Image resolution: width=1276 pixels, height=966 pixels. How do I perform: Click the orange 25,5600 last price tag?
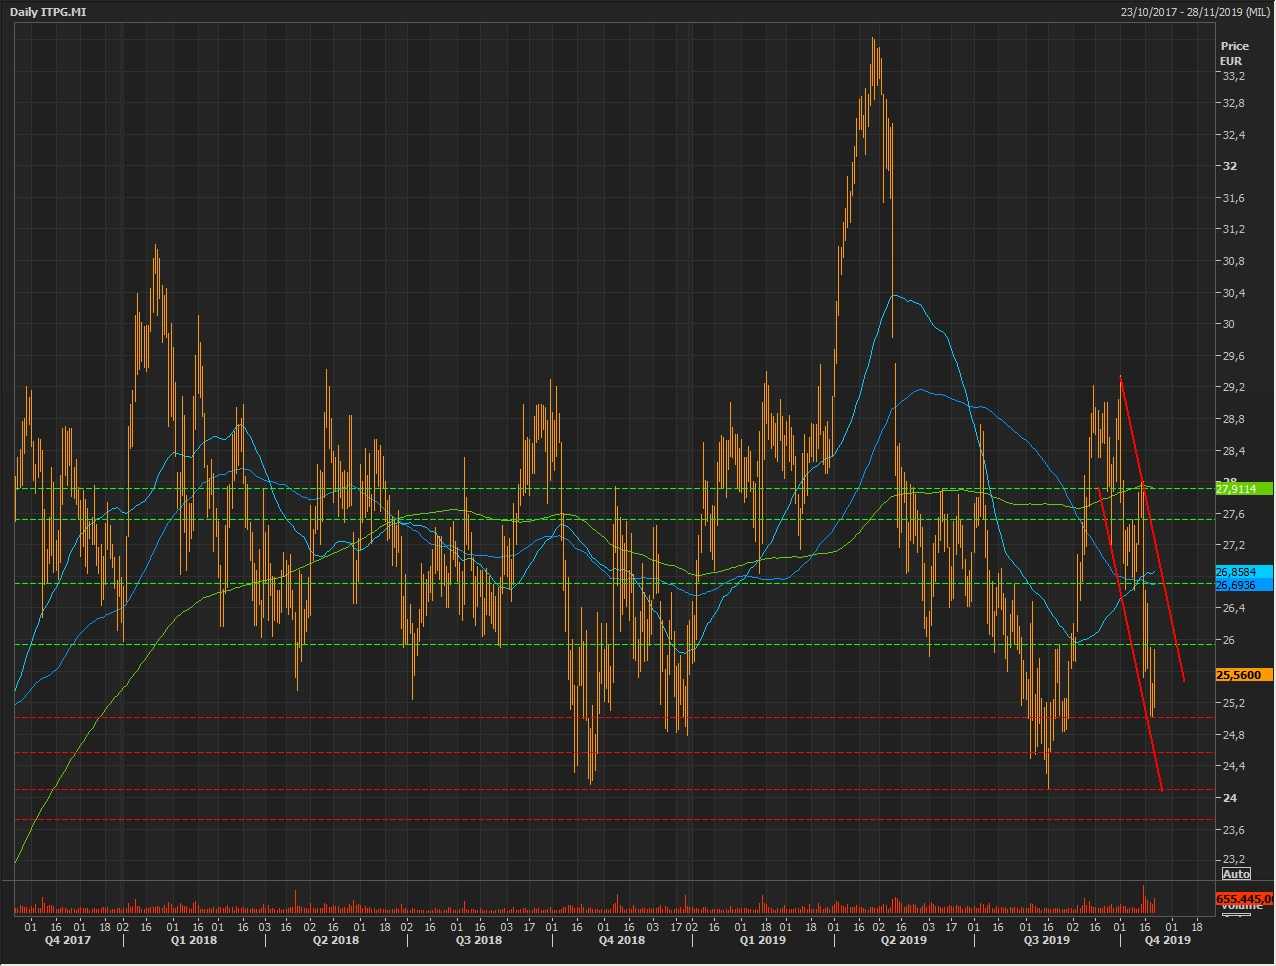tap(1243, 675)
